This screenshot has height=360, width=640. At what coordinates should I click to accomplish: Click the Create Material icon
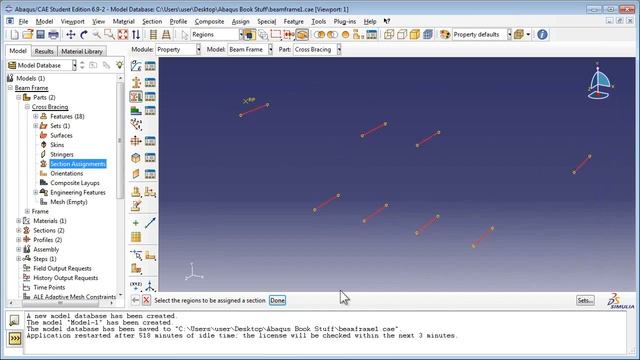[136, 66]
